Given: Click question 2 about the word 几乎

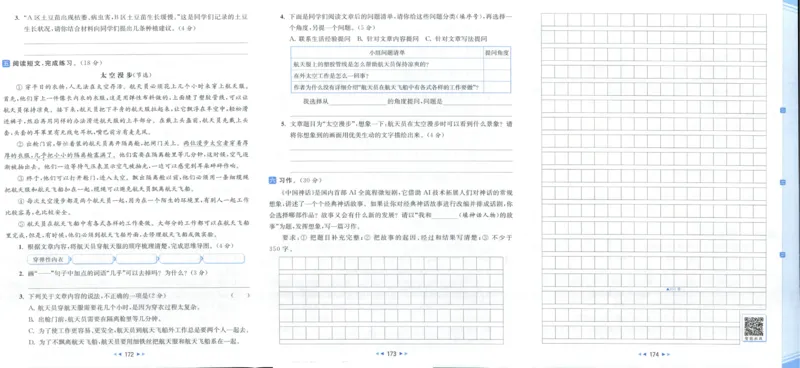Looking at the screenshot, I should click(113, 273).
